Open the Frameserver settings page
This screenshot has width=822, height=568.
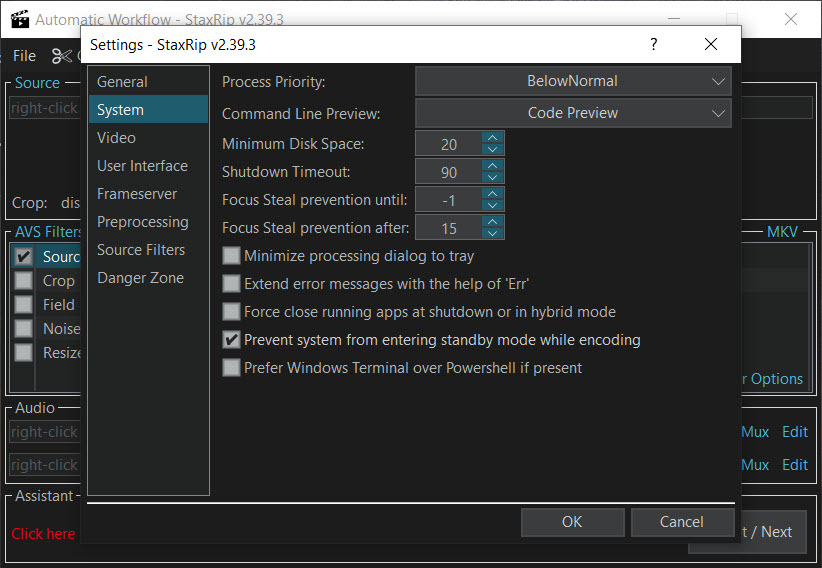pyautogui.click(x=148, y=194)
